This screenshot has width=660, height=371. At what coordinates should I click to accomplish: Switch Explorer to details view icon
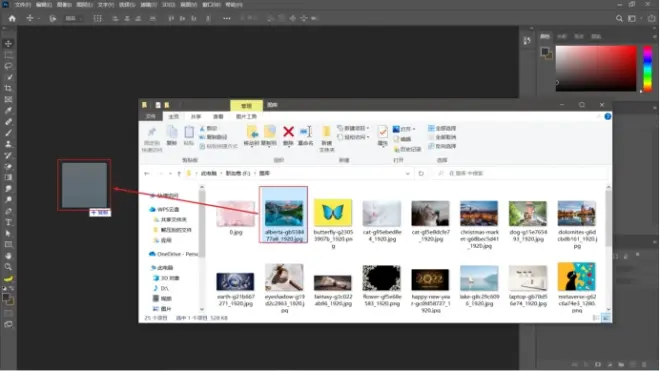point(596,318)
